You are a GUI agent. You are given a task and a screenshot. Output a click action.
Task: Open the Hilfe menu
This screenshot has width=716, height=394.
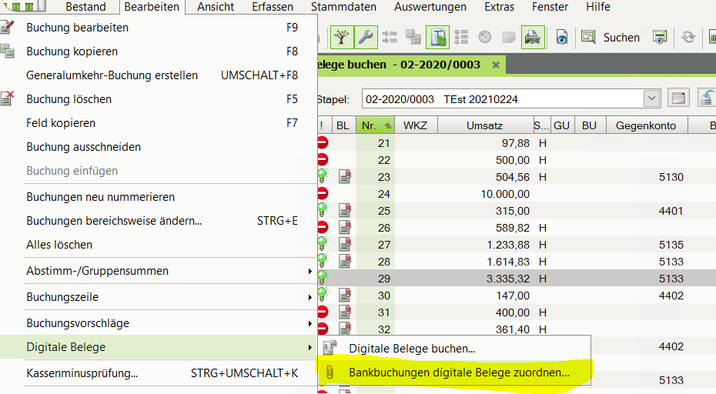[x=598, y=7]
